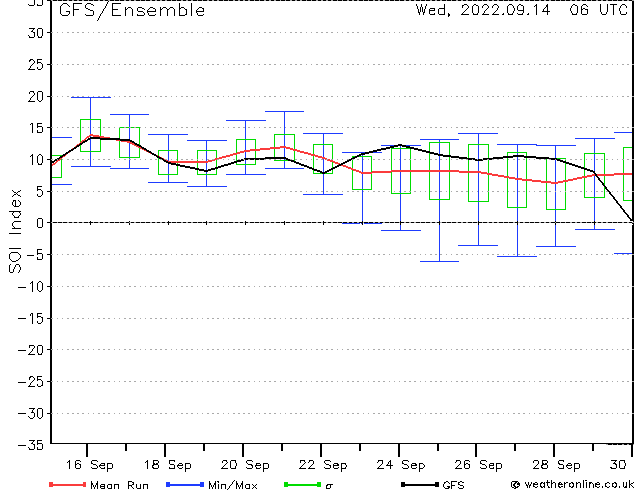Click the y-axis value '25'
Viewport: 634px width, 490px height.
coord(35,64)
